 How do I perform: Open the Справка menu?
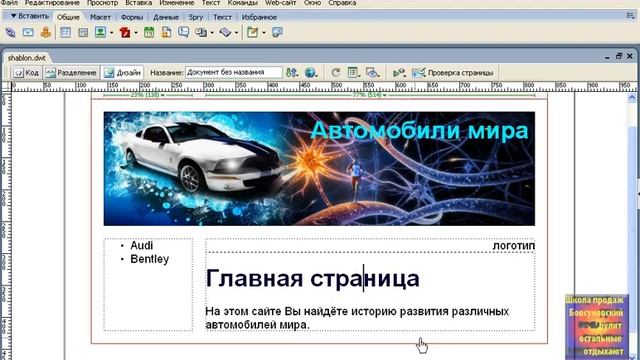[x=342, y=3]
